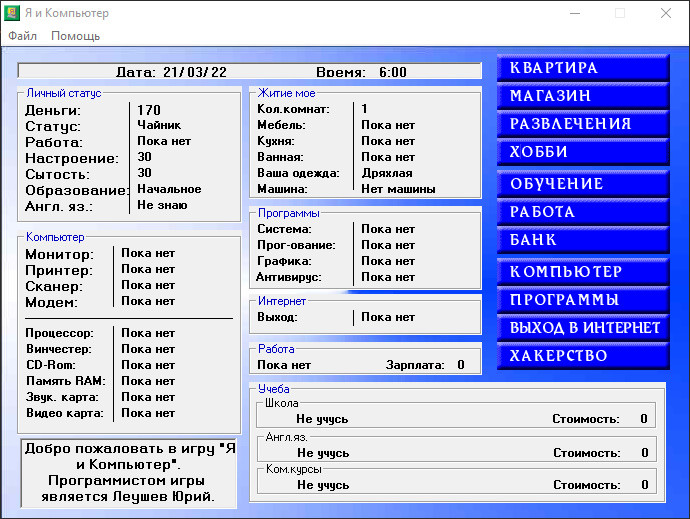Click the РАБОТА button
Viewport: 690px width, 519px height.
(582, 212)
